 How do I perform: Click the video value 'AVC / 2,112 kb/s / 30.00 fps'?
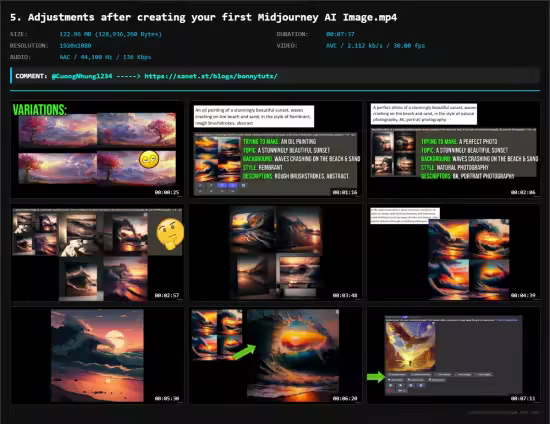[375, 46]
